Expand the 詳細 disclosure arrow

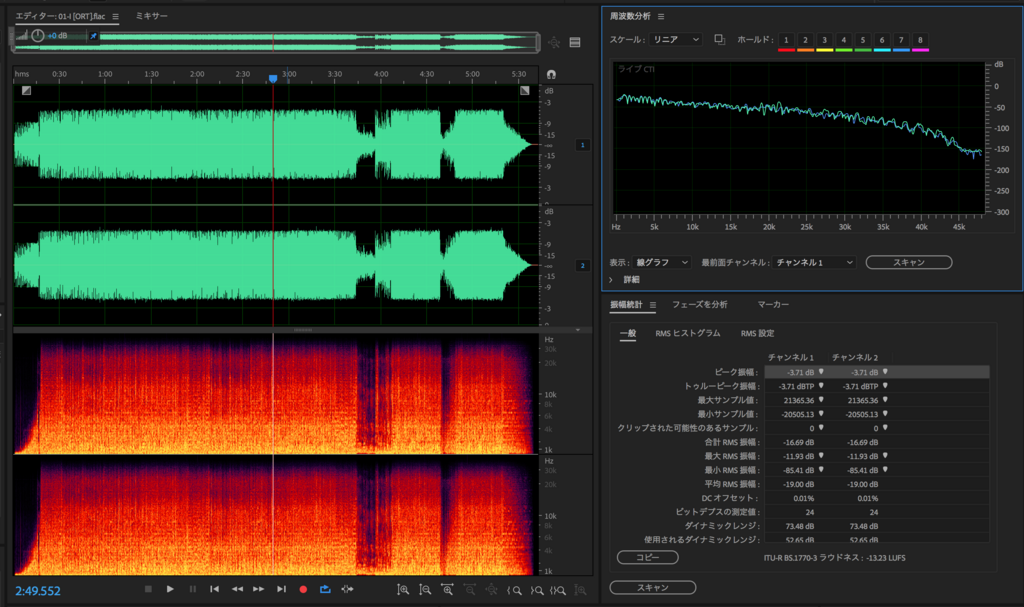pos(611,280)
